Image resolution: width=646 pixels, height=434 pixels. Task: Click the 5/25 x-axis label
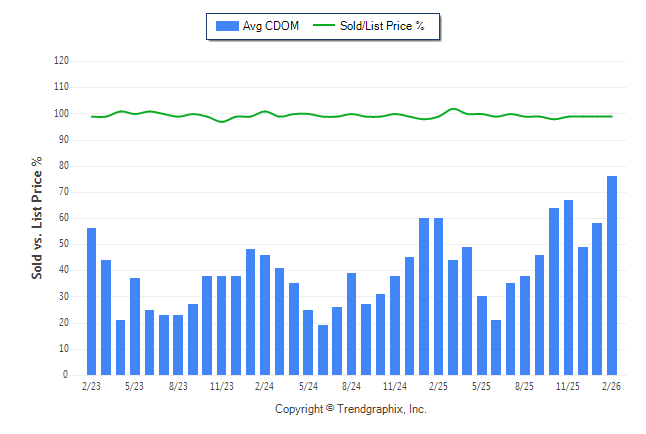[x=482, y=386]
